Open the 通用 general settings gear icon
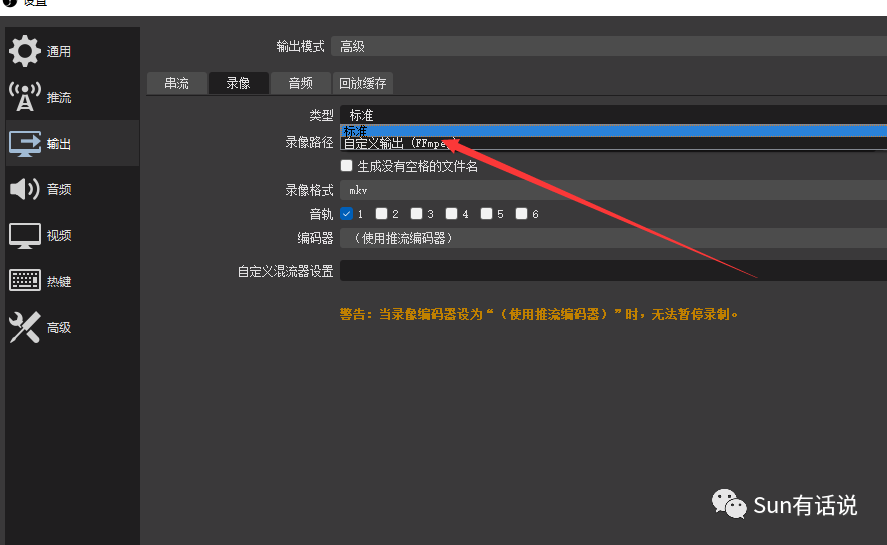The width and height of the screenshot is (887, 545). point(25,51)
